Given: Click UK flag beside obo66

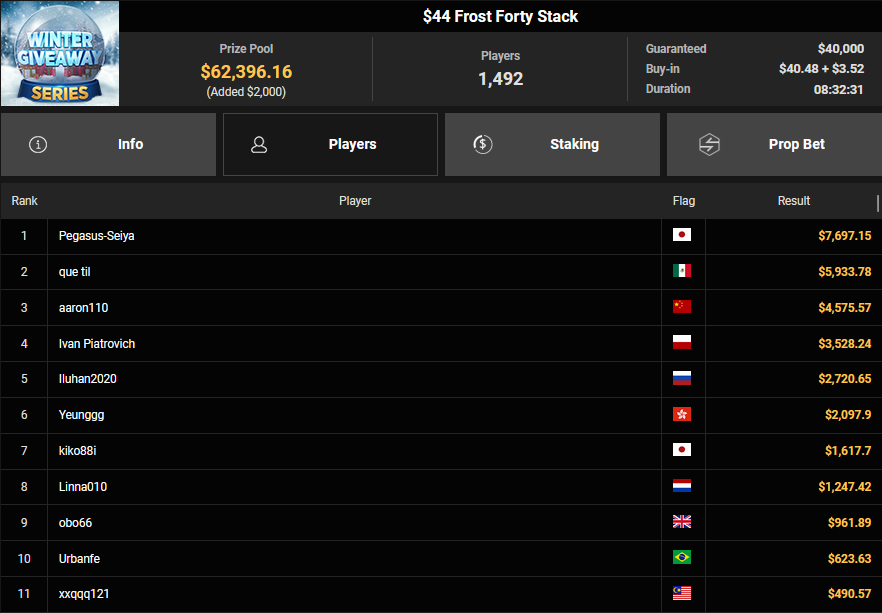Looking at the screenshot, I should point(682,522).
